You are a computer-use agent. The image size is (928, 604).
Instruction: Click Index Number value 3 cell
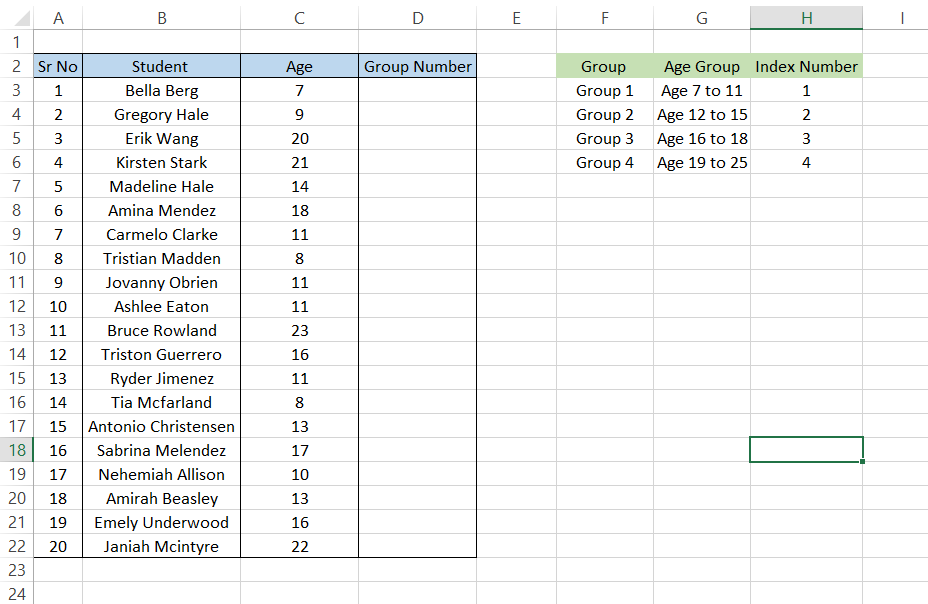pyautogui.click(x=806, y=138)
